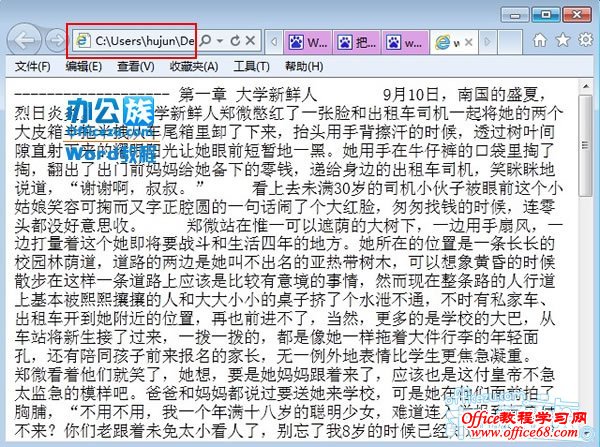
Task: Close the active IE tab
Action: coord(468,42)
